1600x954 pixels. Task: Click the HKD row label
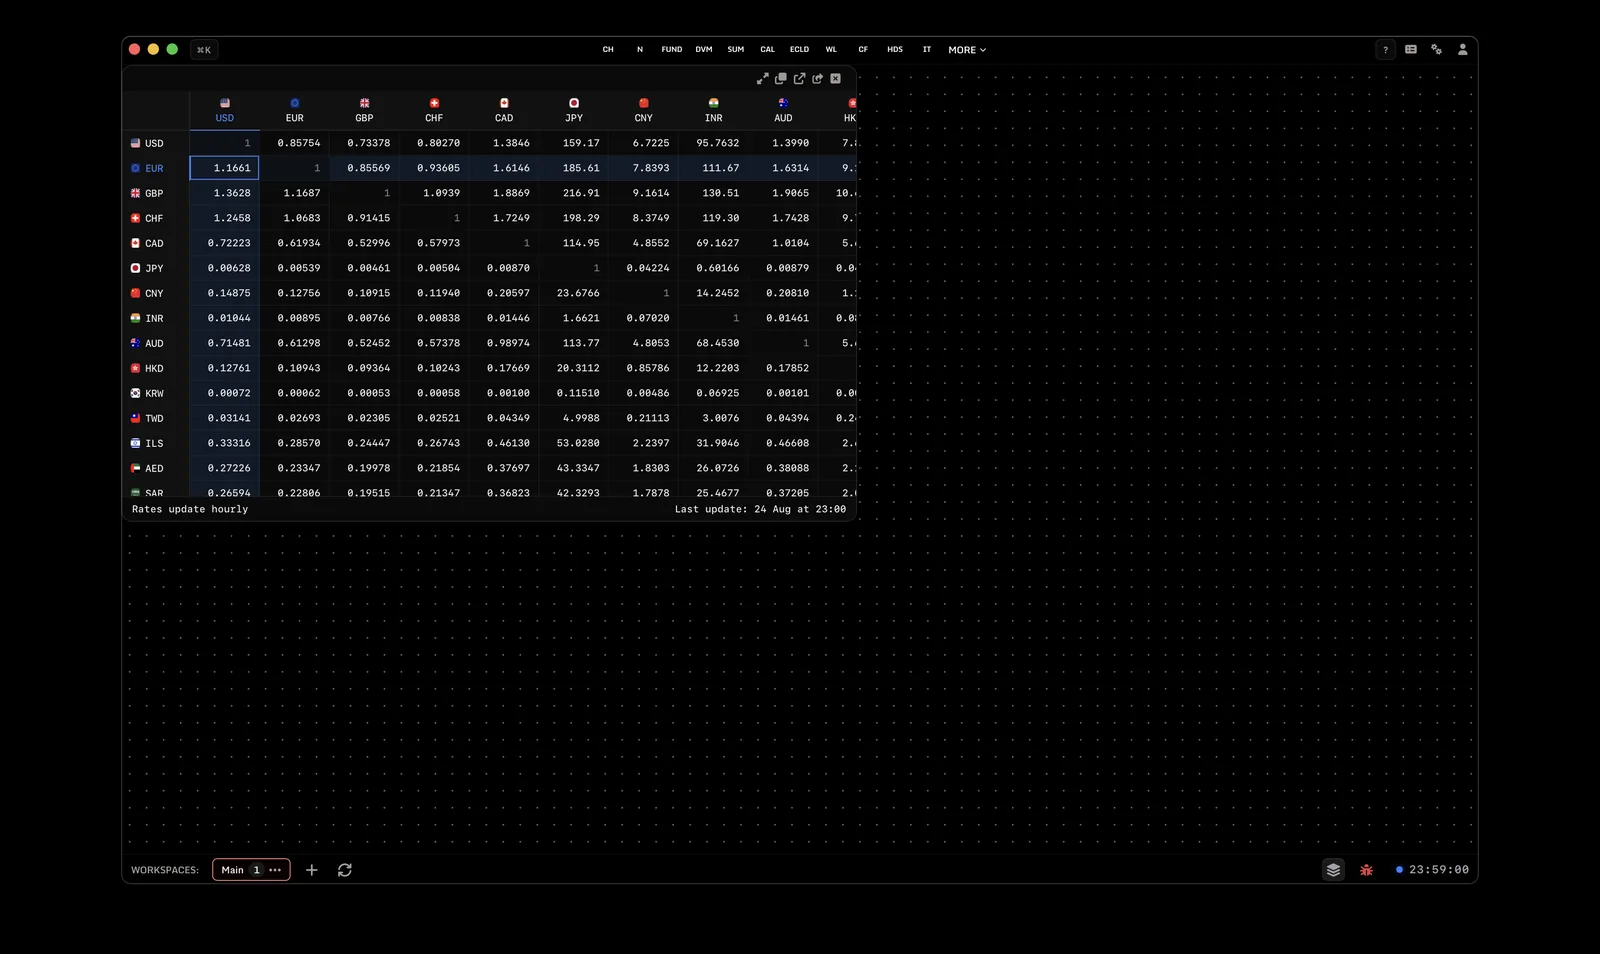pyautogui.click(x=156, y=368)
